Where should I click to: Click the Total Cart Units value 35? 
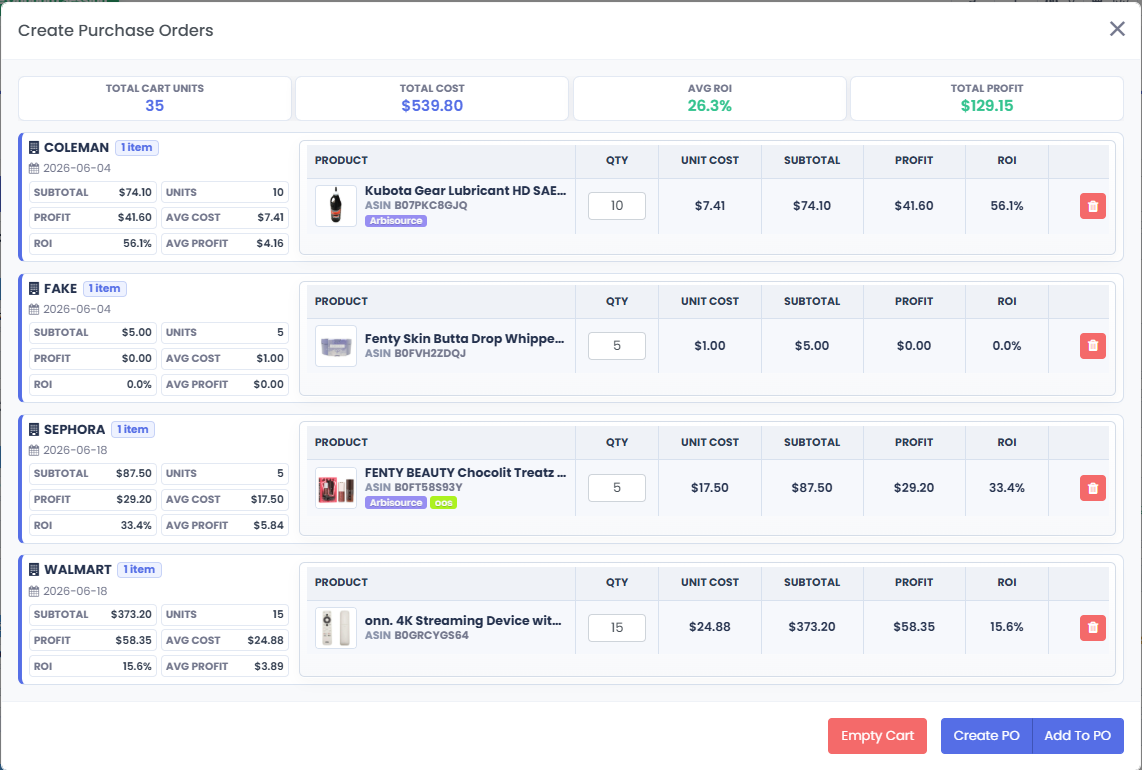click(x=154, y=106)
